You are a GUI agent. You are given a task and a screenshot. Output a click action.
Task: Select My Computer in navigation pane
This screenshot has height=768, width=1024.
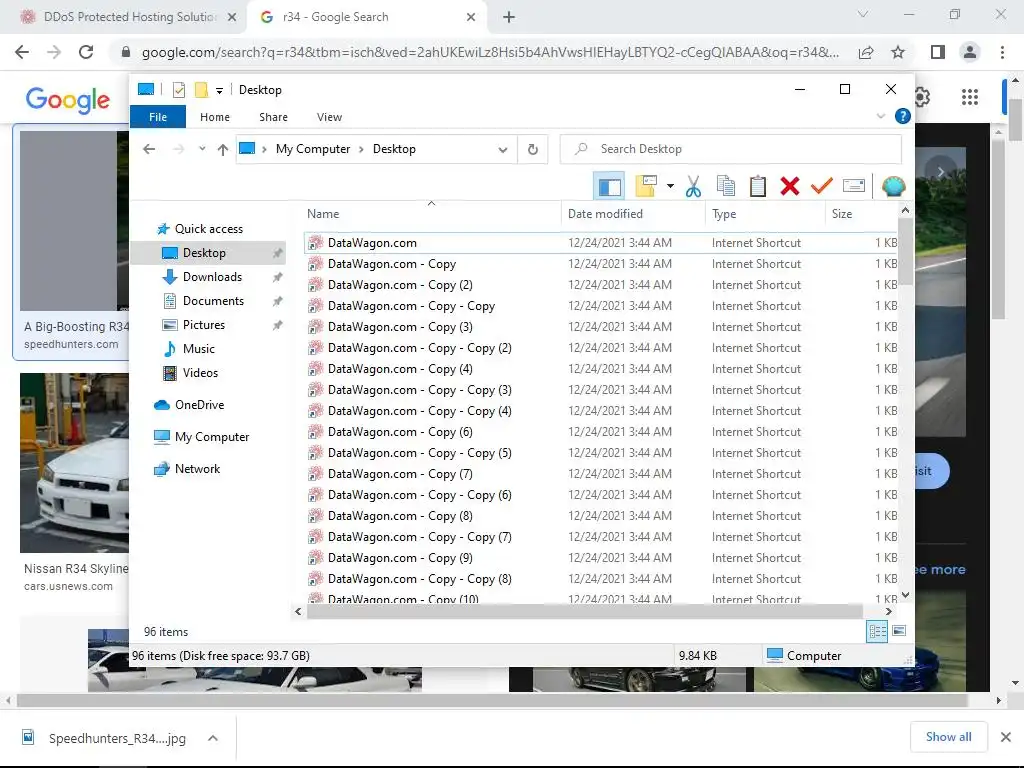(x=212, y=437)
